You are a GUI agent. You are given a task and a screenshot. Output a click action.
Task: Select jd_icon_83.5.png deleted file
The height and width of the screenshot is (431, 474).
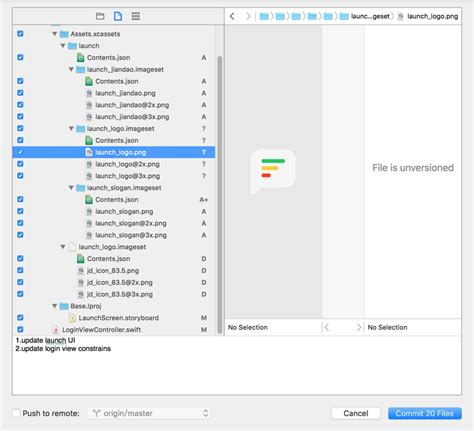(x=113, y=271)
